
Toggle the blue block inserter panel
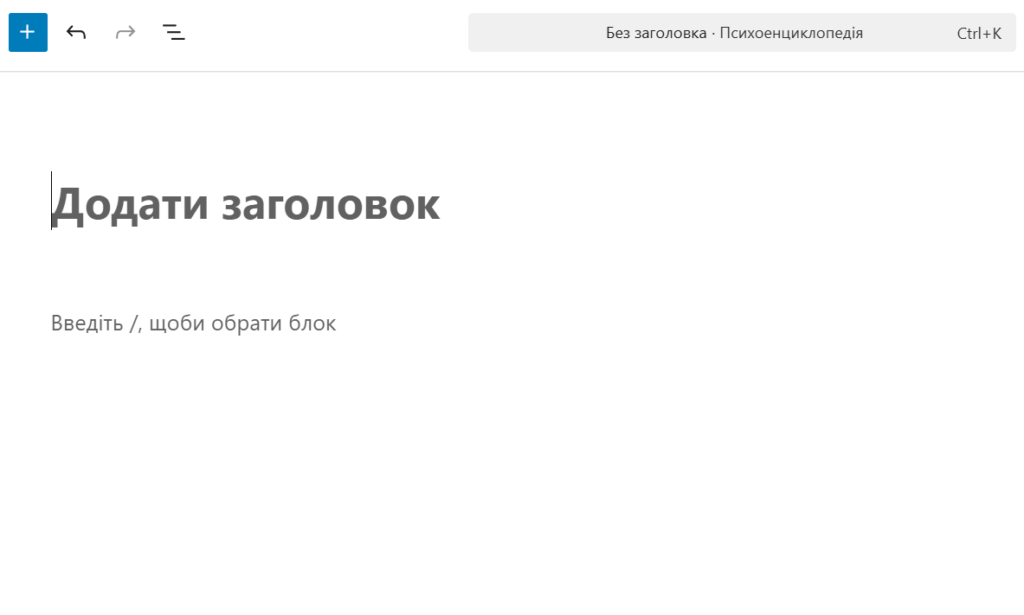pos(27,32)
